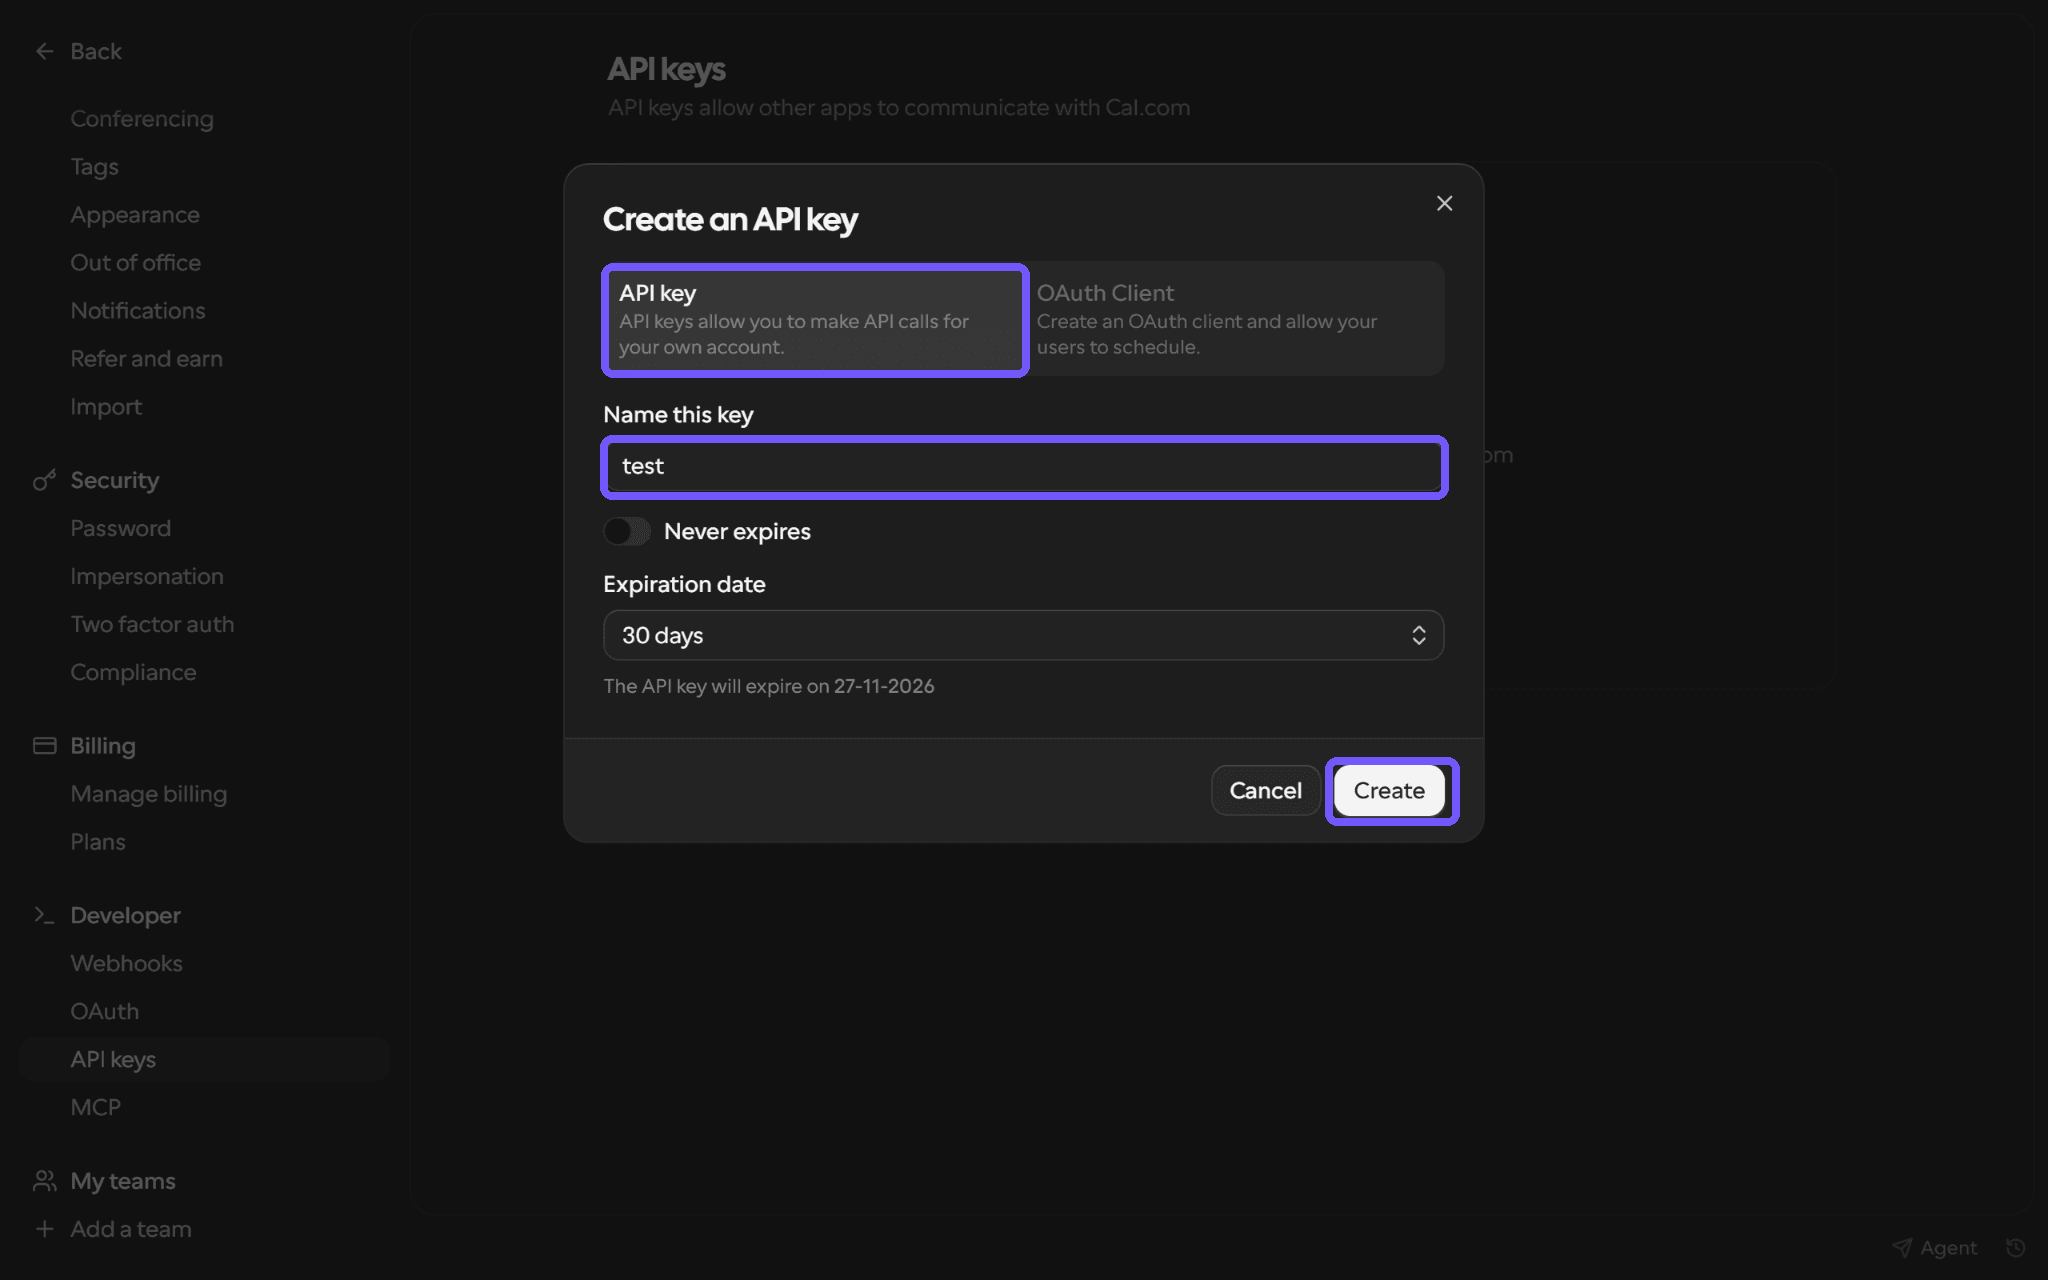Select API keys in the sidebar
This screenshot has width=2048, height=1280.
pyautogui.click(x=204, y=1059)
